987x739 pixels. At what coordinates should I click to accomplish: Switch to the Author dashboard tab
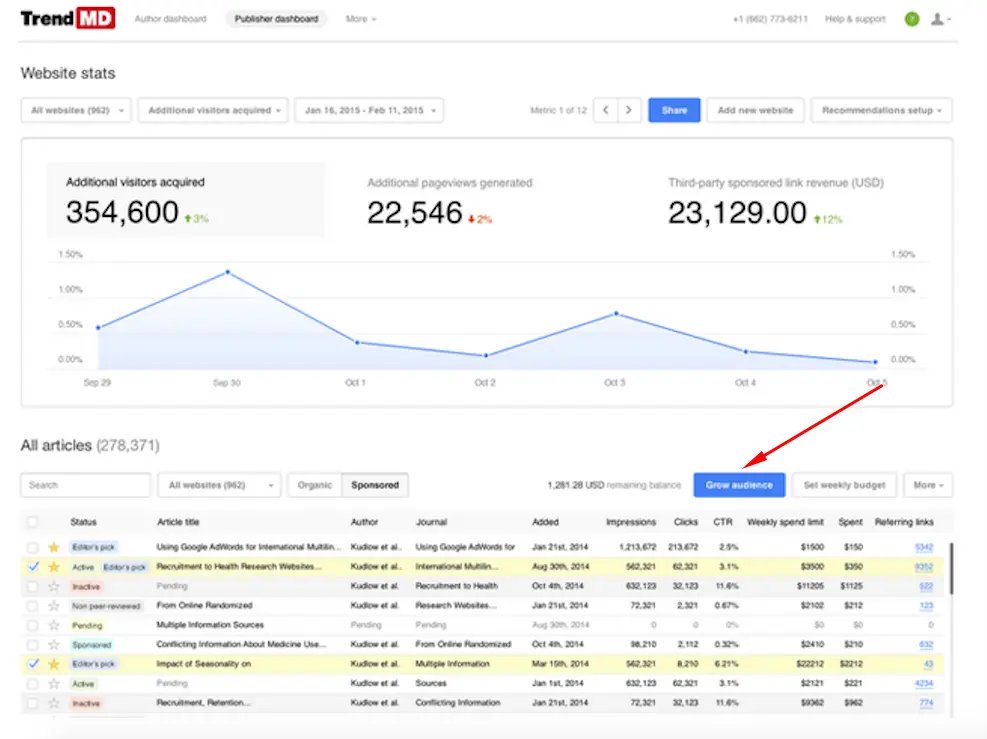coord(170,19)
